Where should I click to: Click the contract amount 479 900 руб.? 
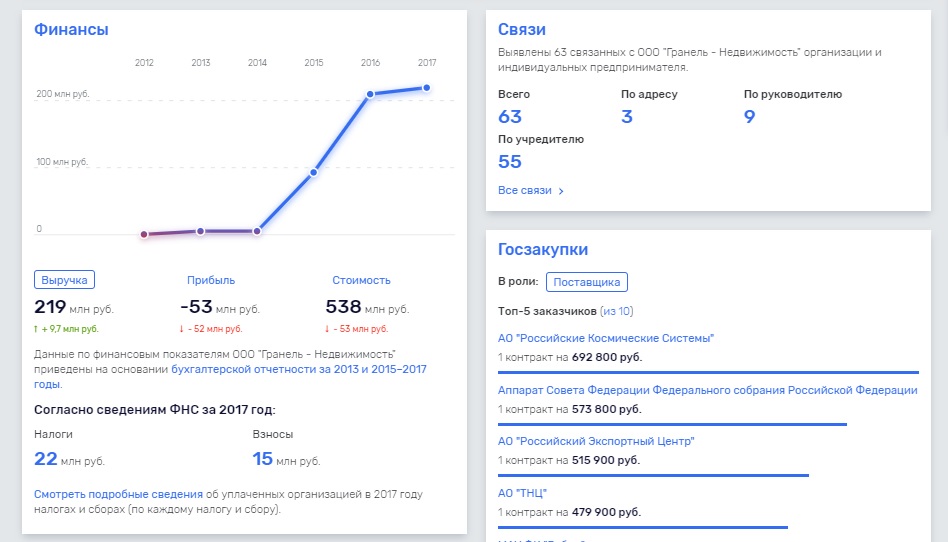pyautogui.click(x=606, y=512)
